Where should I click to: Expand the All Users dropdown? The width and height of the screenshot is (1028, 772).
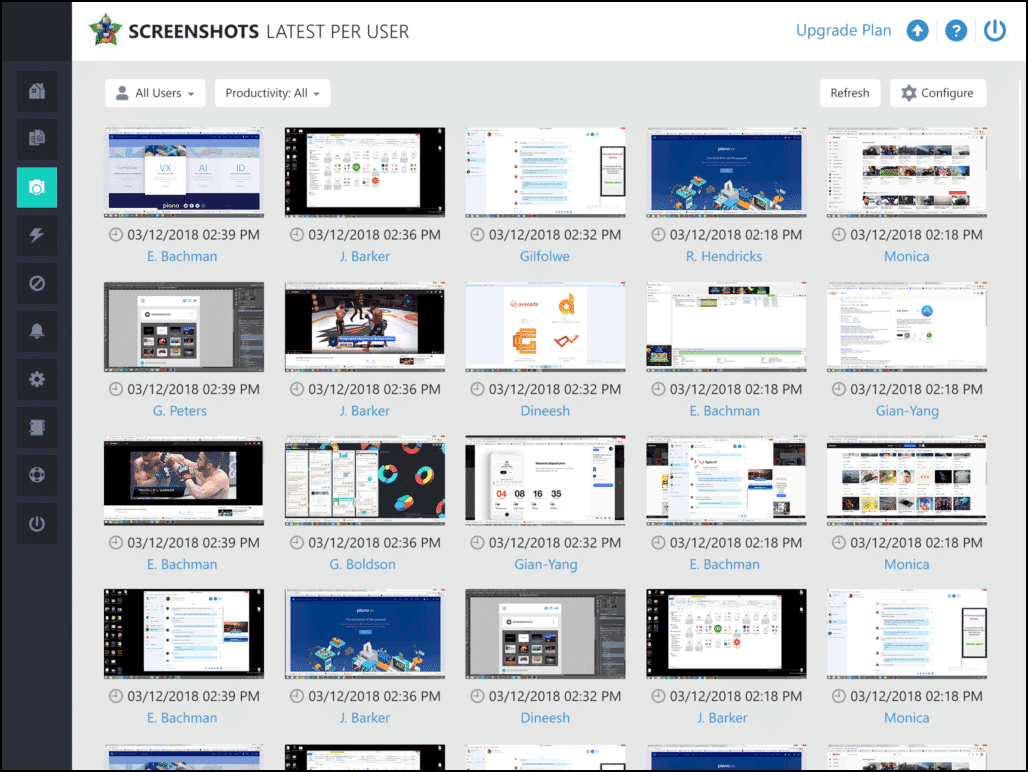click(155, 93)
